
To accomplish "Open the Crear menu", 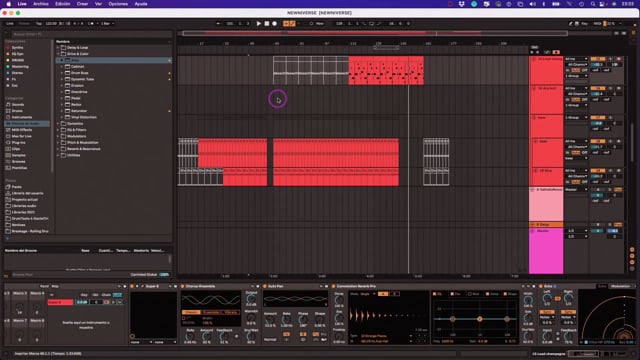I will [x=82, y=4].
